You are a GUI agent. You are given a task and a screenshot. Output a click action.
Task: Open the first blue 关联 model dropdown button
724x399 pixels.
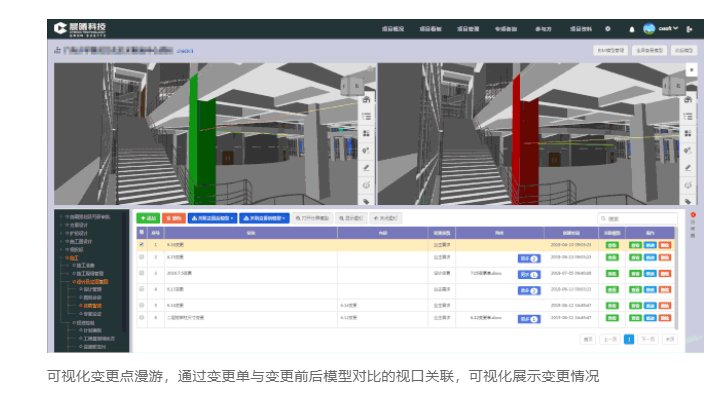pyautogui.click(x=212, y=218)
